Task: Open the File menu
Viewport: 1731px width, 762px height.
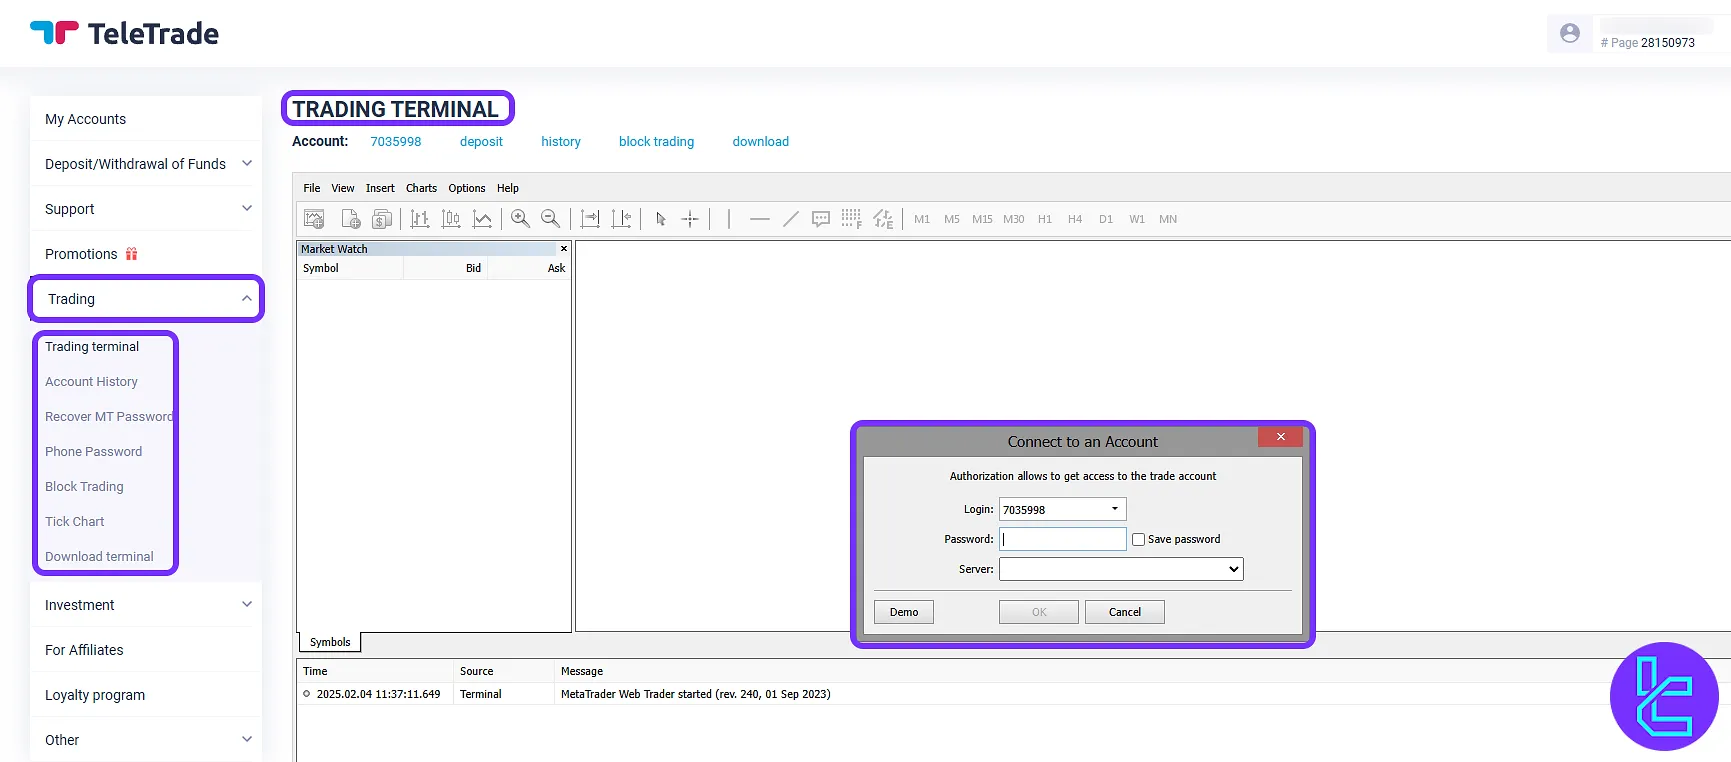Action: click(x=312, y=188)
